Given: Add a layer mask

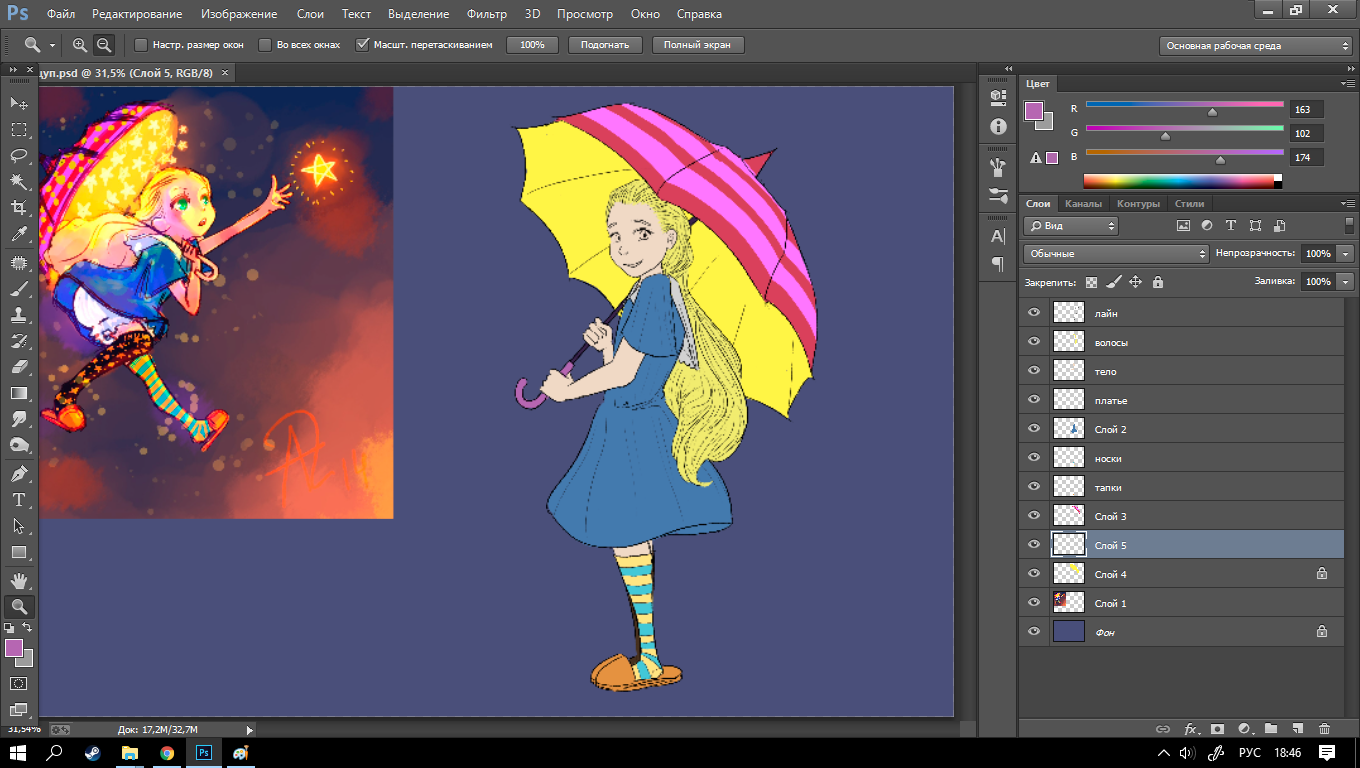Looking at the screenshot, I should (x=1217, y=730).
